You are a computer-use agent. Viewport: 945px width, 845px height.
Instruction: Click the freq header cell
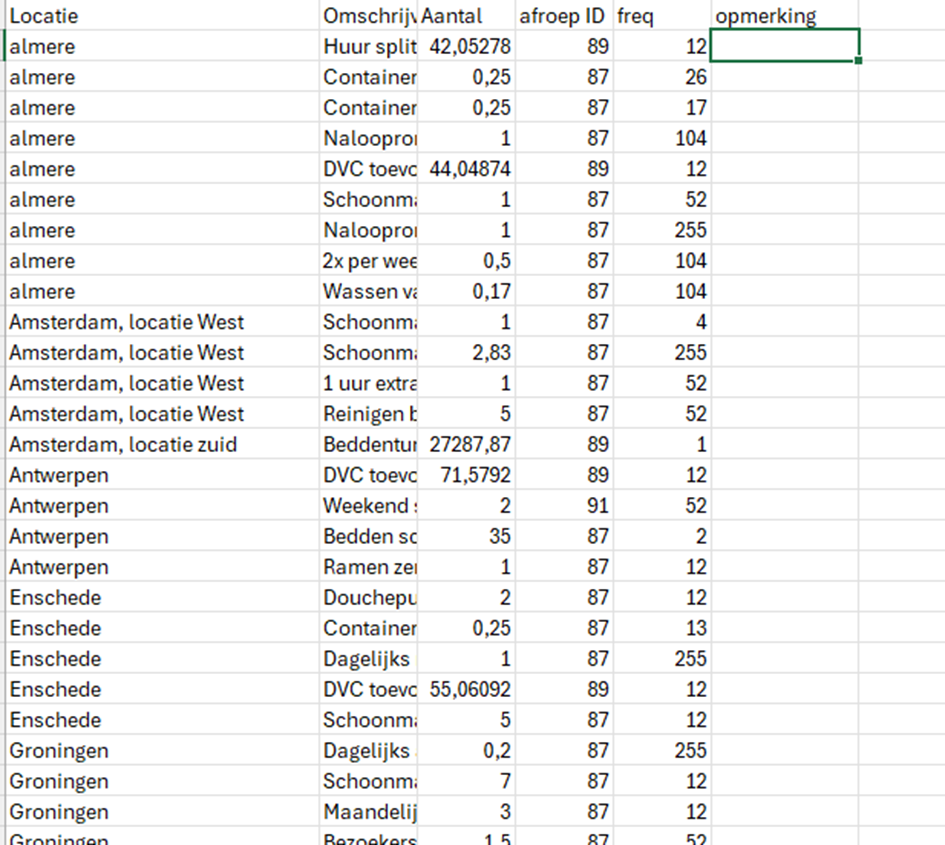pos(662,15)
